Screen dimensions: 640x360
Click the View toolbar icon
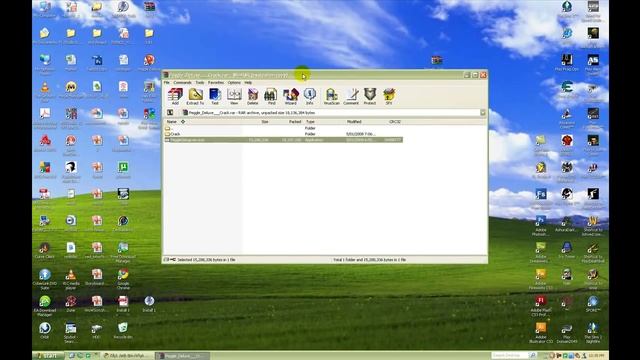234,96
